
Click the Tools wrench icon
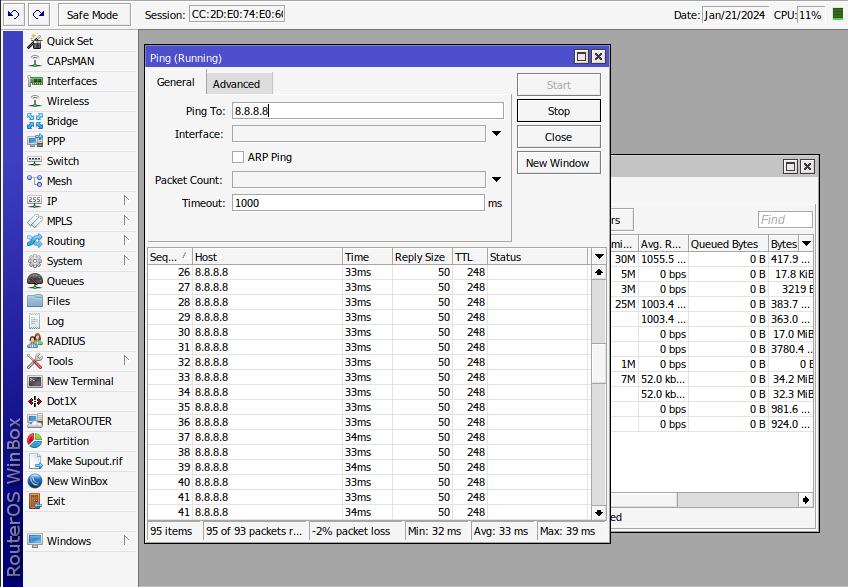coord(35,361)
